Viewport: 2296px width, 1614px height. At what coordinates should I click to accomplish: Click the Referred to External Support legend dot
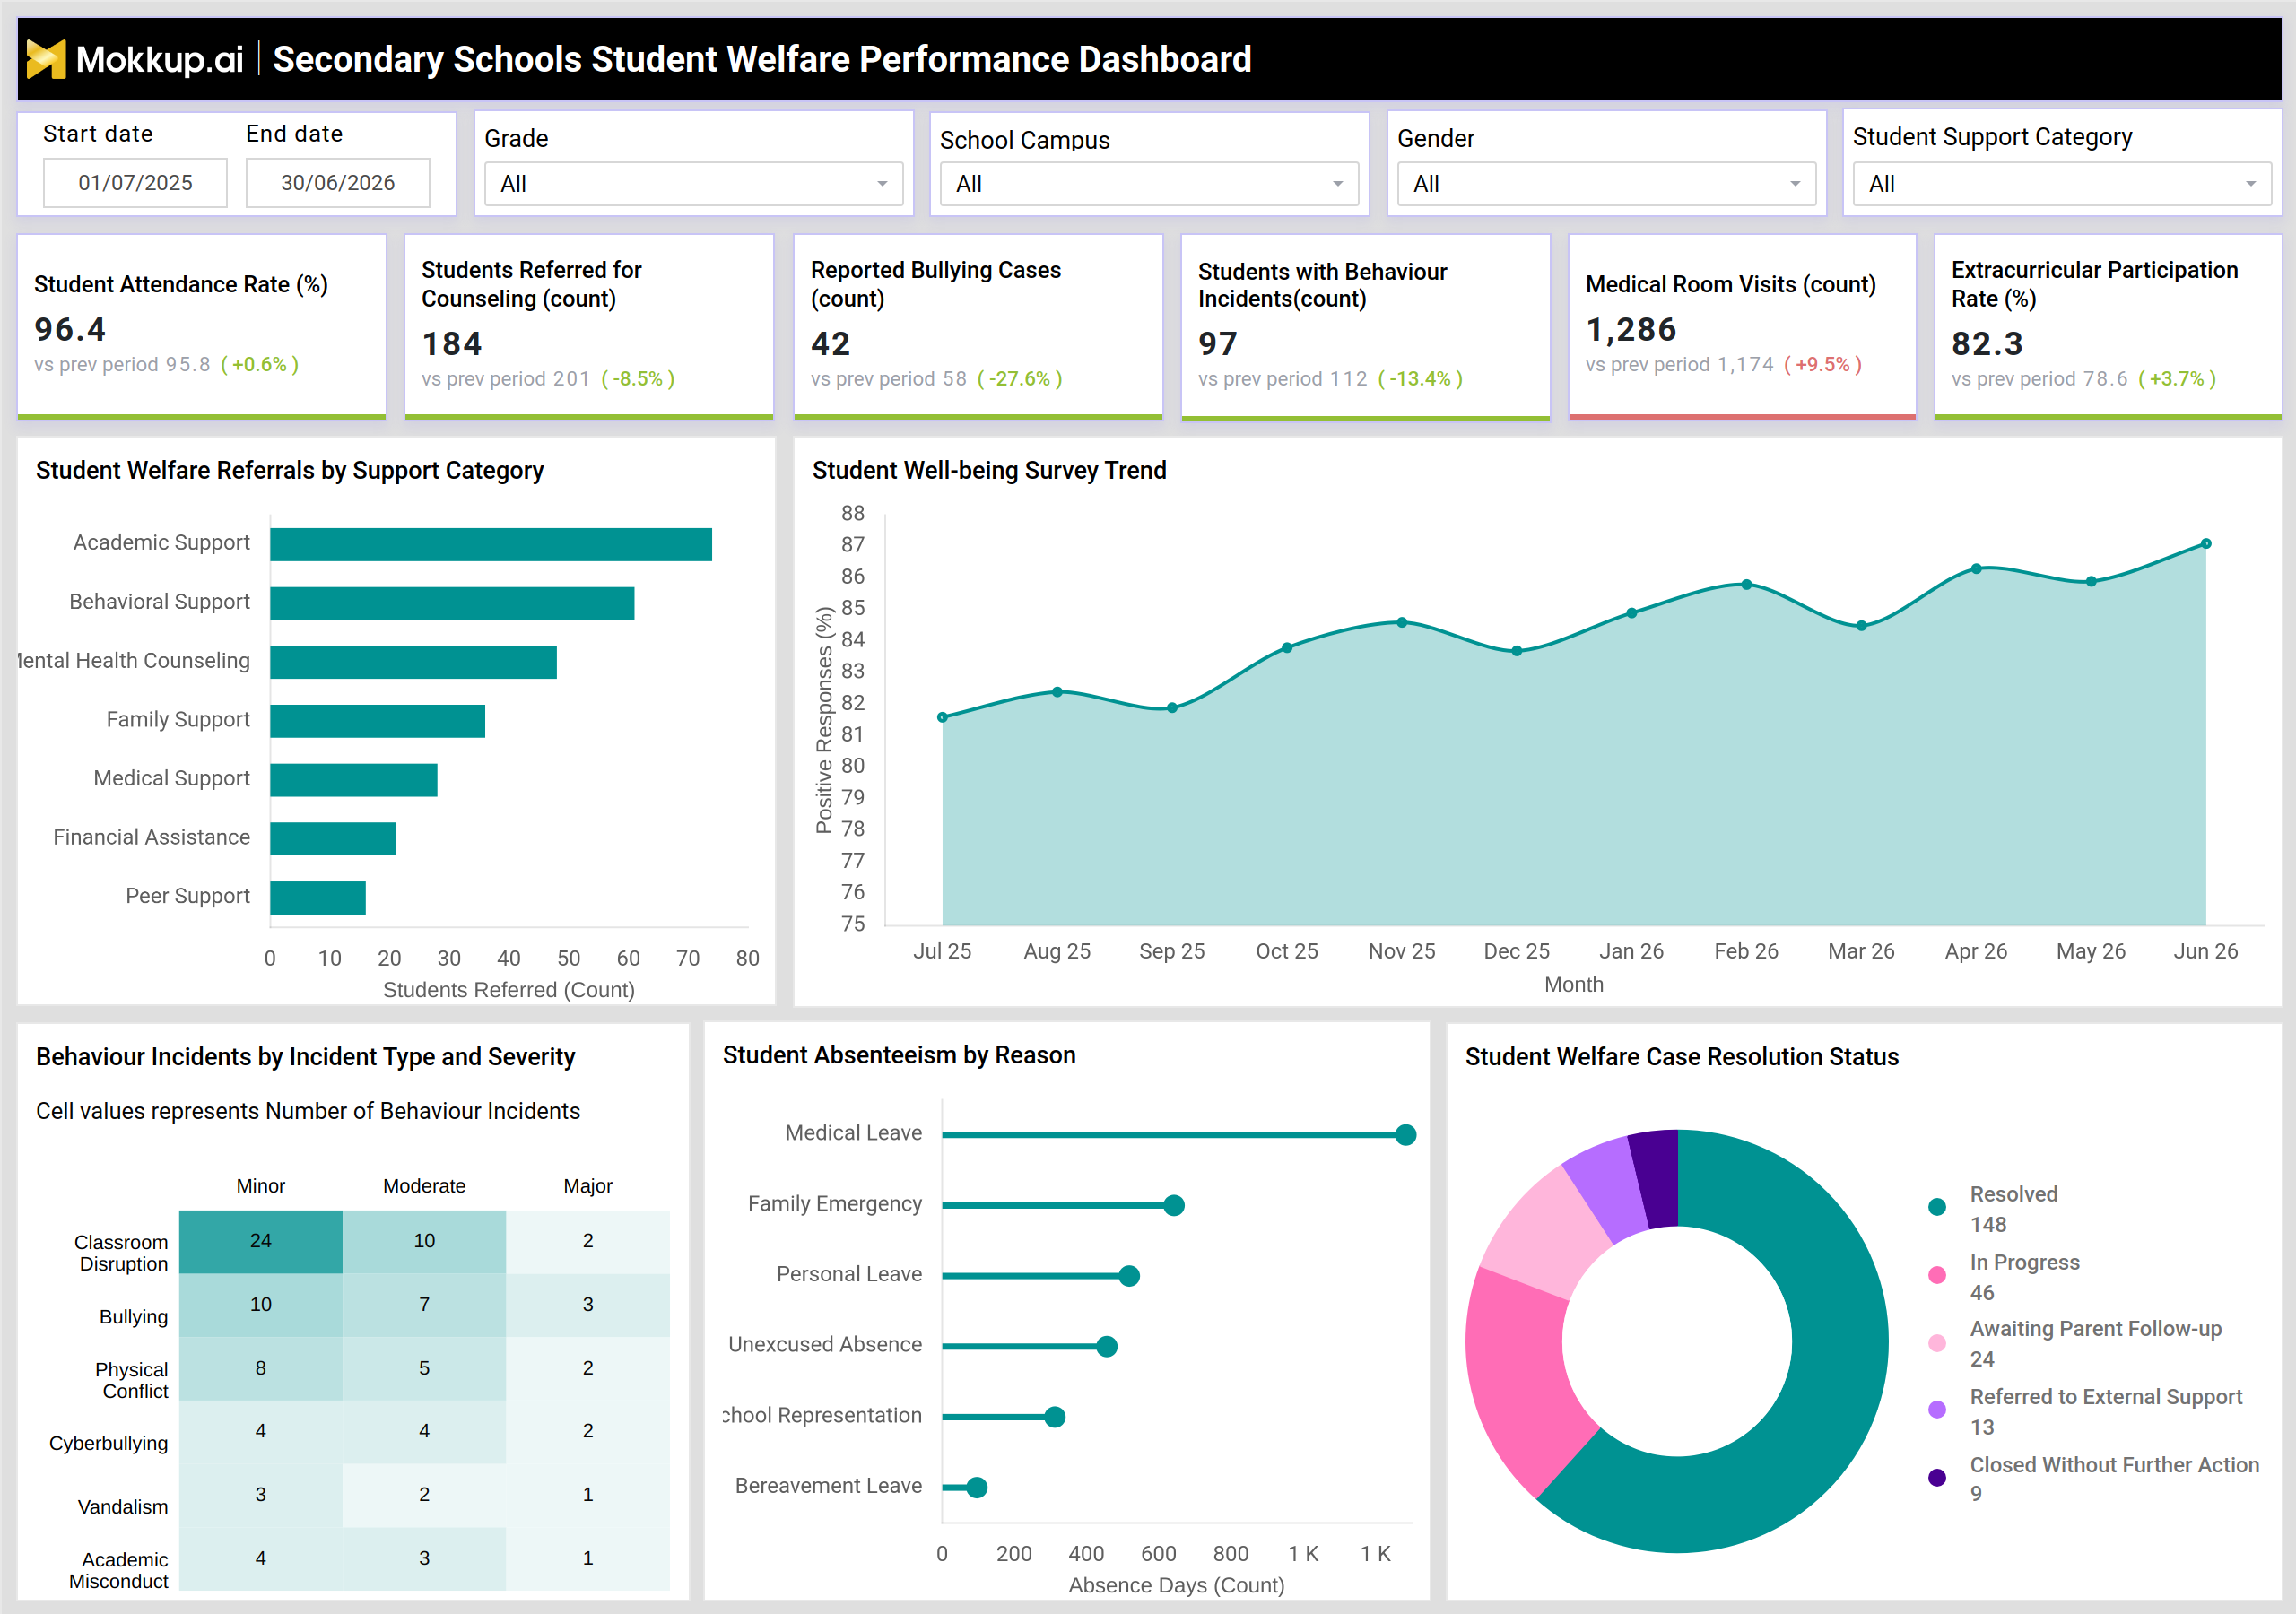coord(1937,1410)
